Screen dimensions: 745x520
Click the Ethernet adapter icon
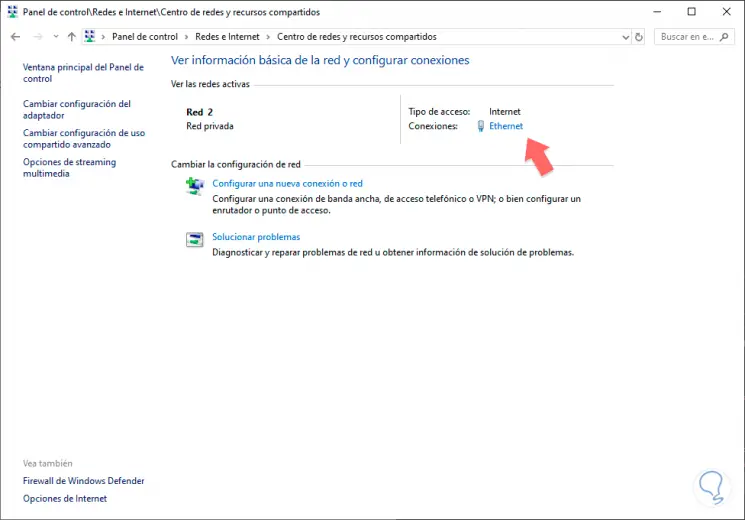click(x=480, y=126)
